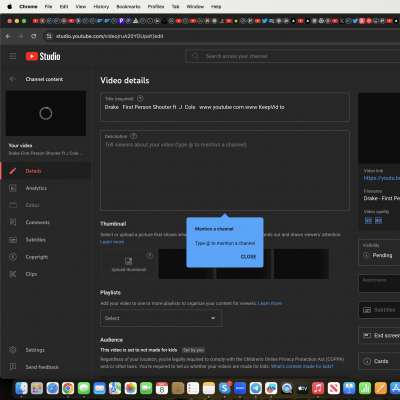
Task: Open Settings from the sidebar
Action: coord(35,350)
